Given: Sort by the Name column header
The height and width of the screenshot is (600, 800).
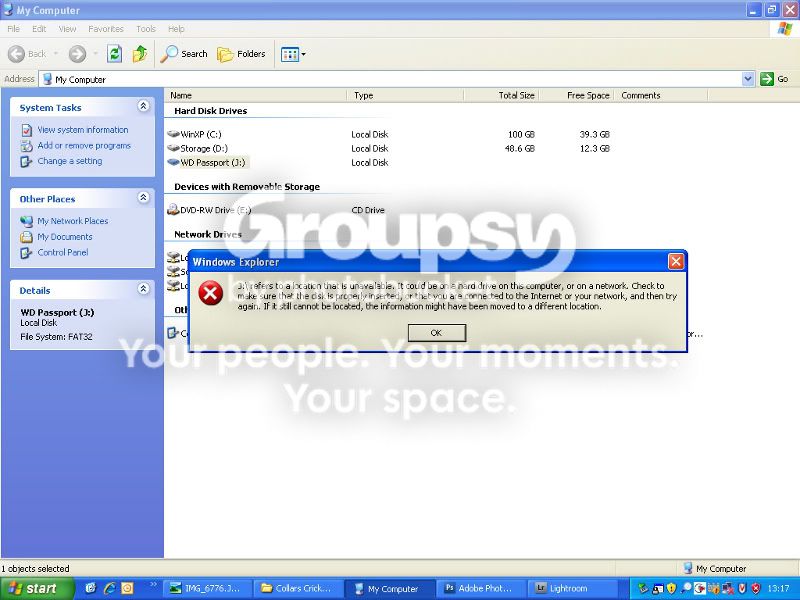Looking at the screenshot, I should coord(255,95).
